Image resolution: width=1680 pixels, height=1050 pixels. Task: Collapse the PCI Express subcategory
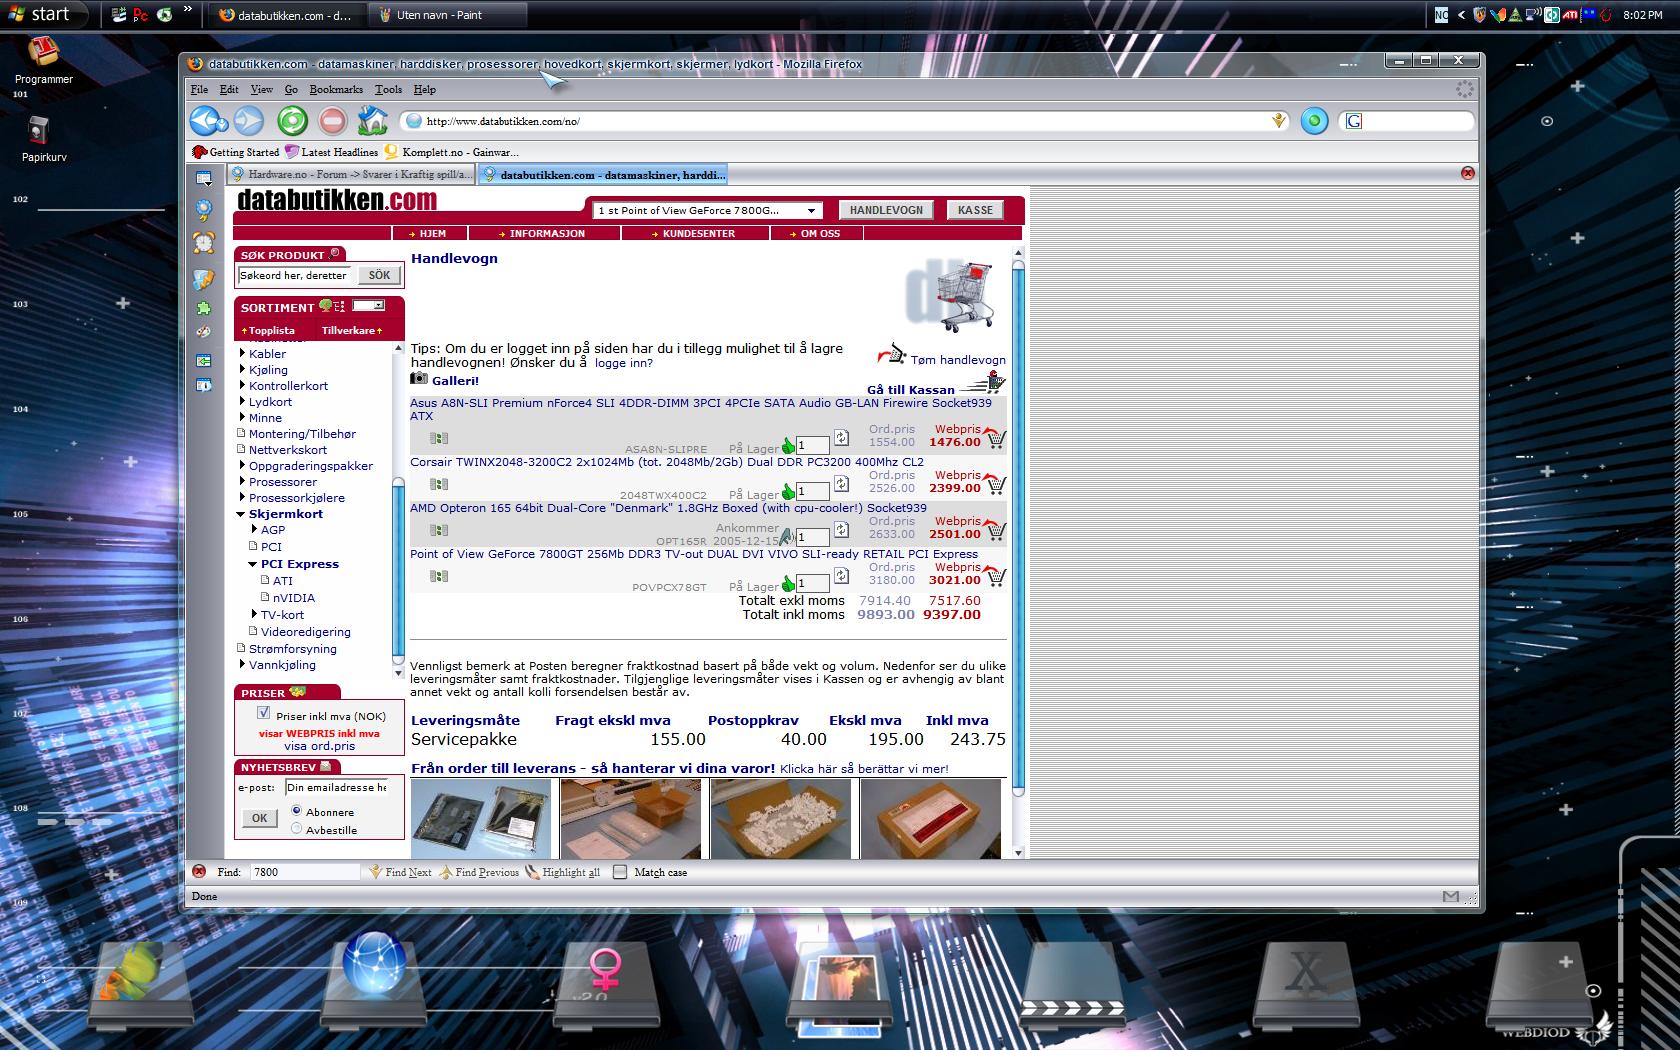click(253, 564)
